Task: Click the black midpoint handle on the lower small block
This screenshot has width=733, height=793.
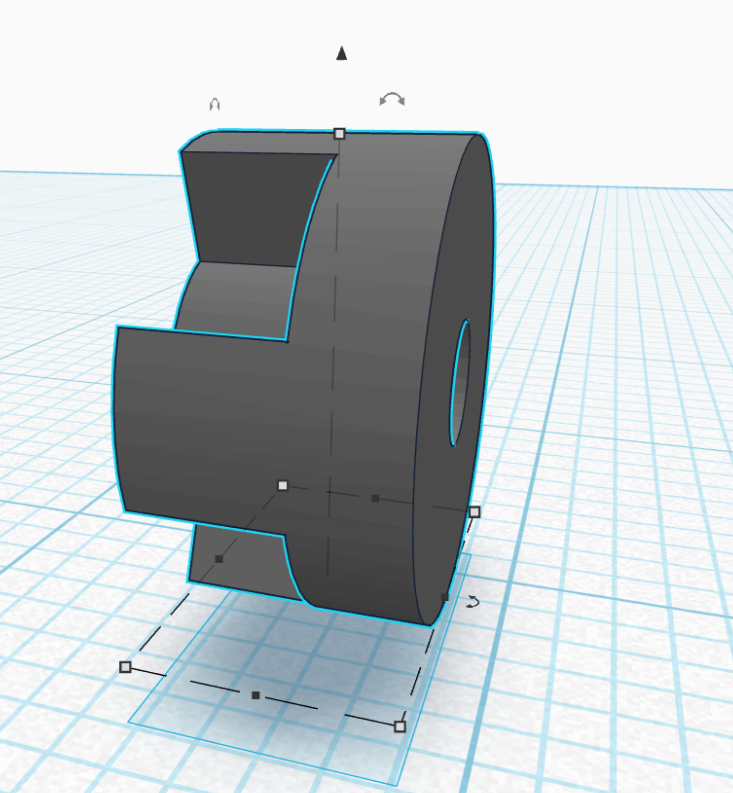Action: coord(219,558)
